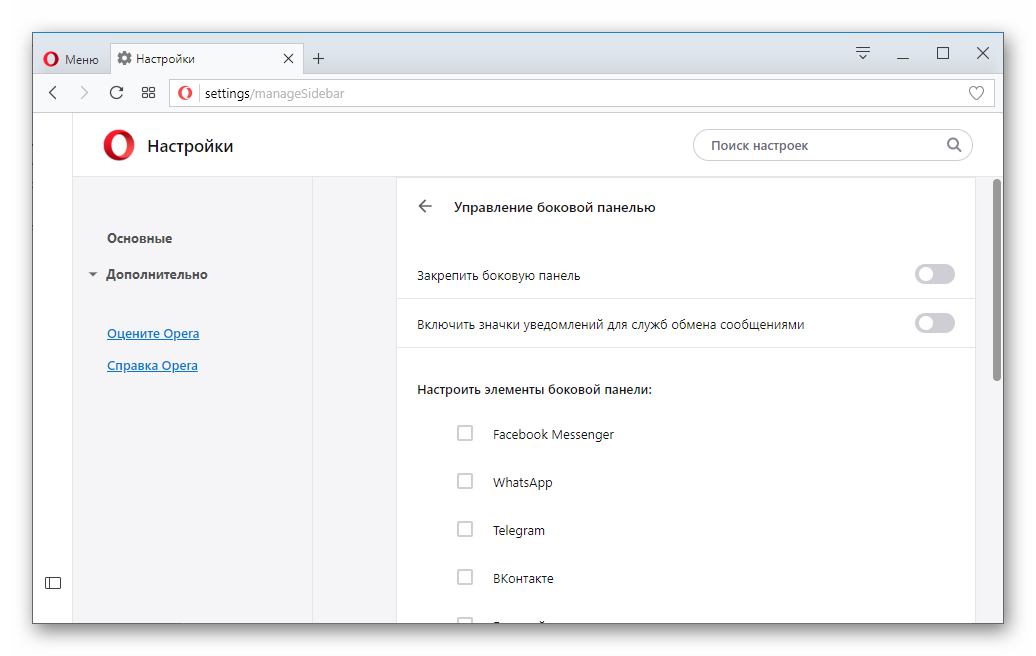Click the settings page vertical scrollbar
Viewport: 1036px width, 656px height.
997,280
